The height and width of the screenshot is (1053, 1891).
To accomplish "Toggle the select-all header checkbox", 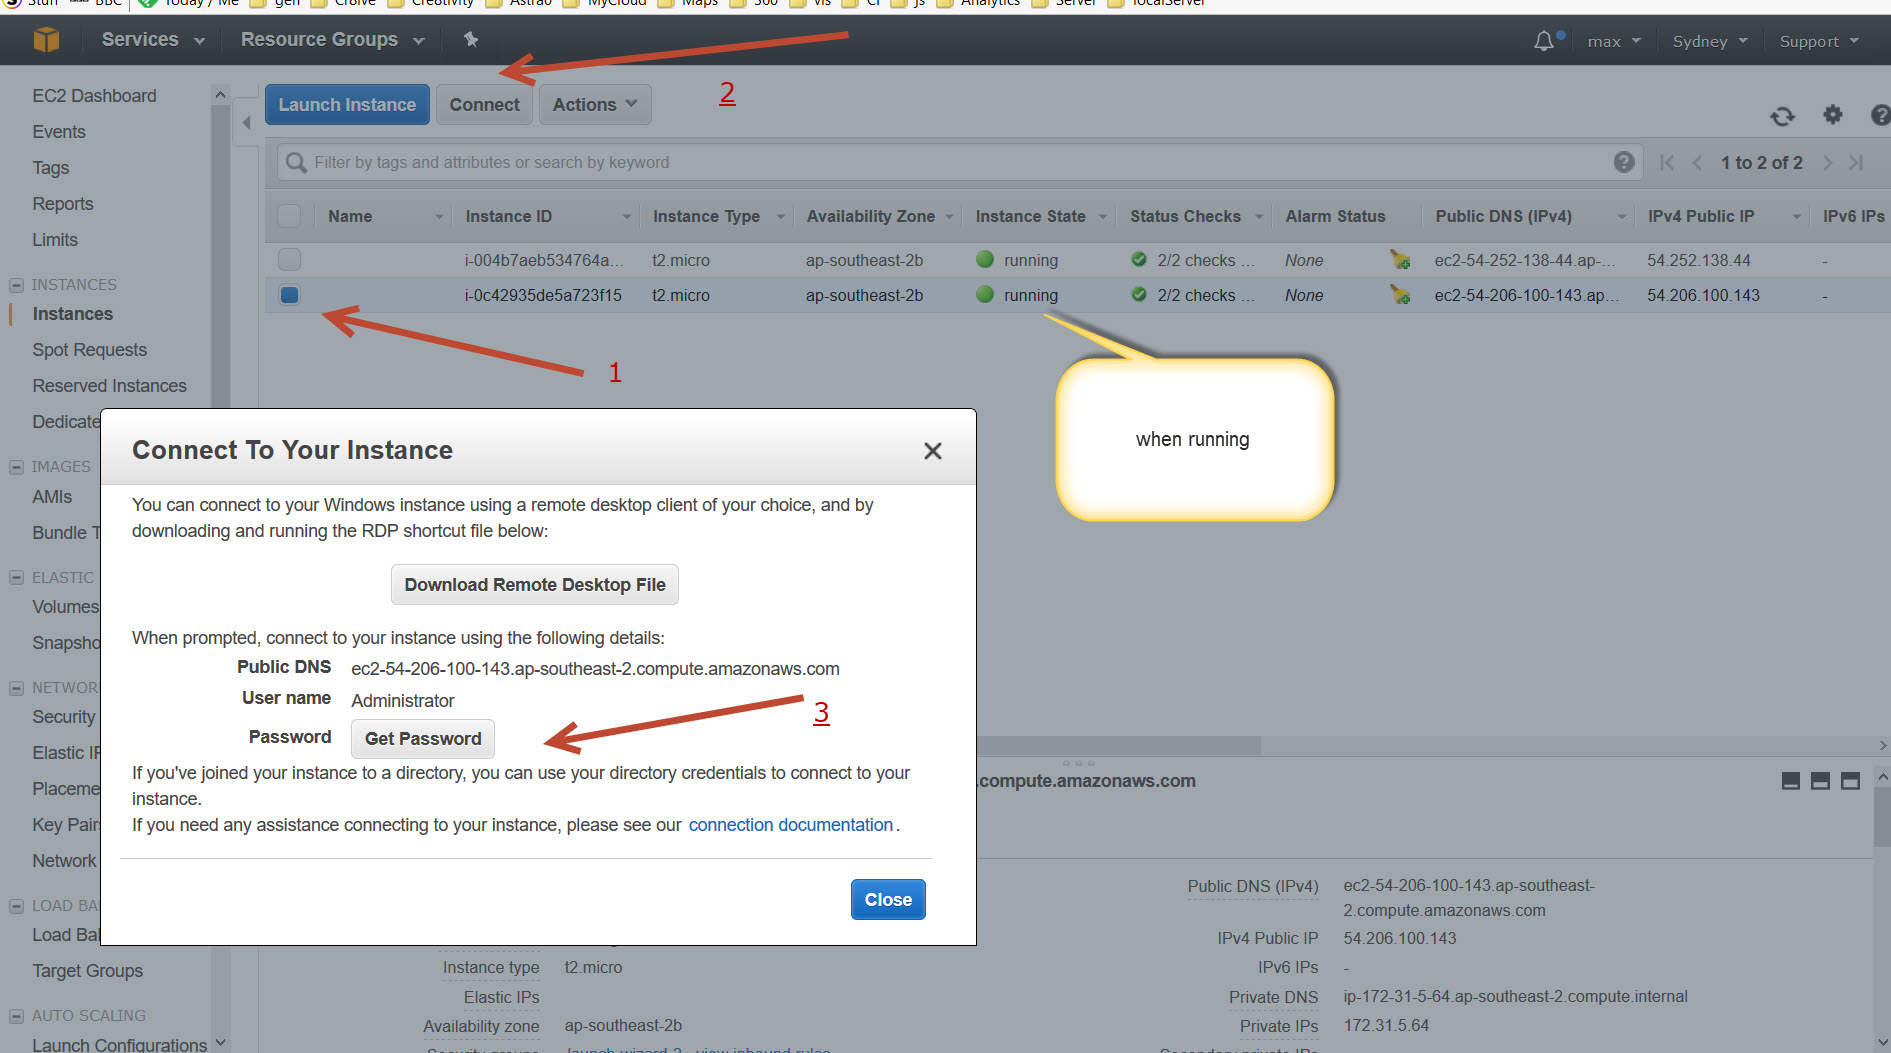I will pyautogui.click(x=289, y=216).
